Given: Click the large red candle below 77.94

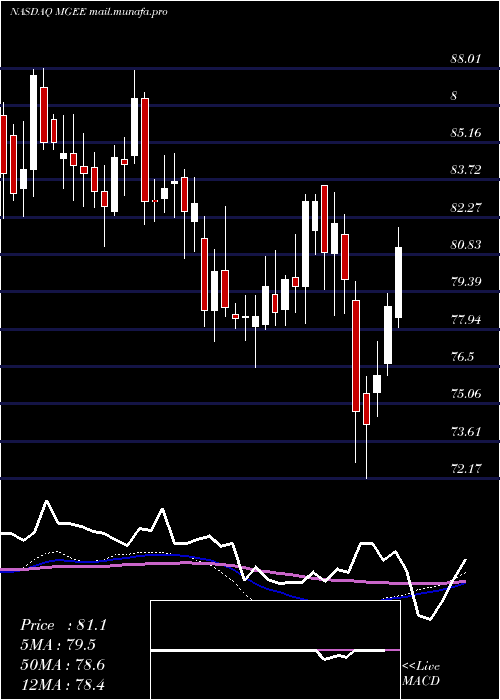Looking at the screenshot, I should (356, 356).
